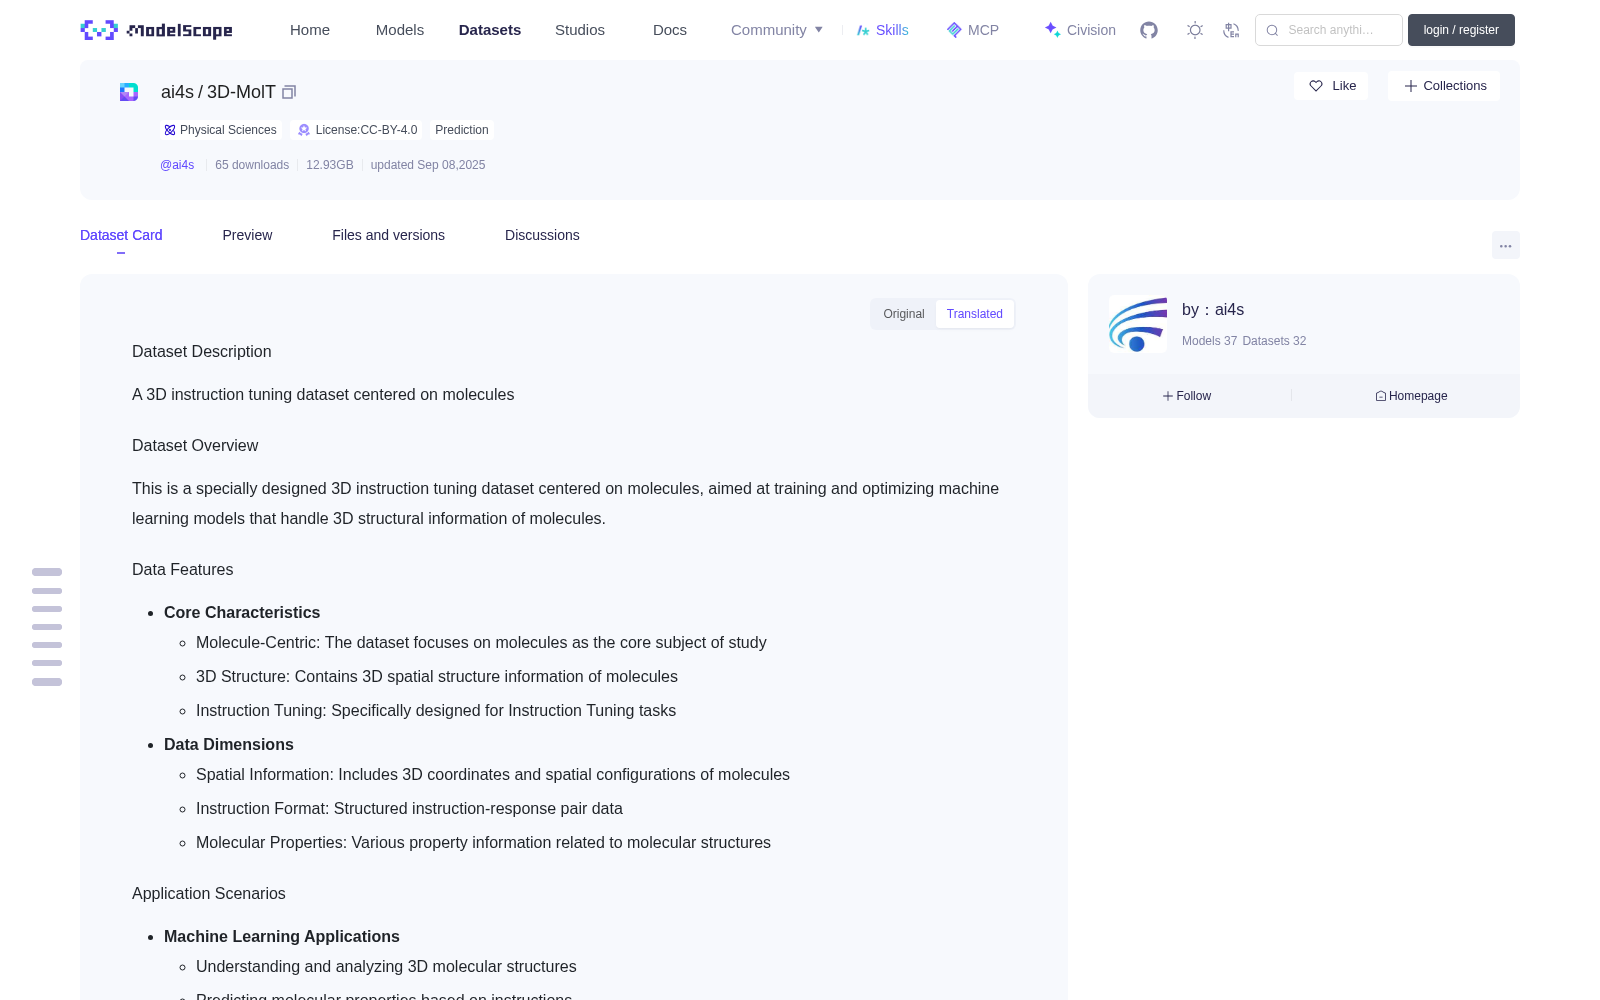Copy the dataset name ai4s/3D-MolT
This screenshot has height=1000, width=1600.
(x=289, y=92)
